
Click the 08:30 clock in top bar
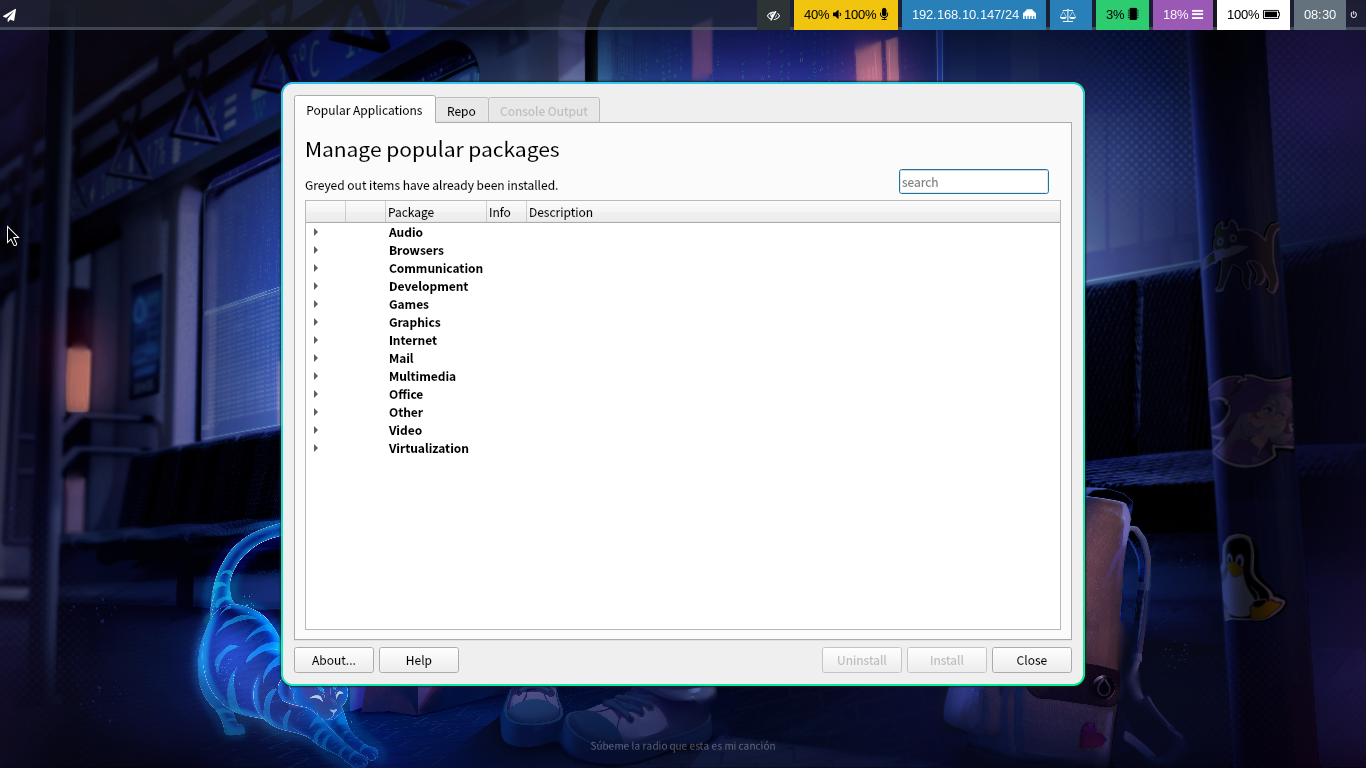[x=1320, y=15]
